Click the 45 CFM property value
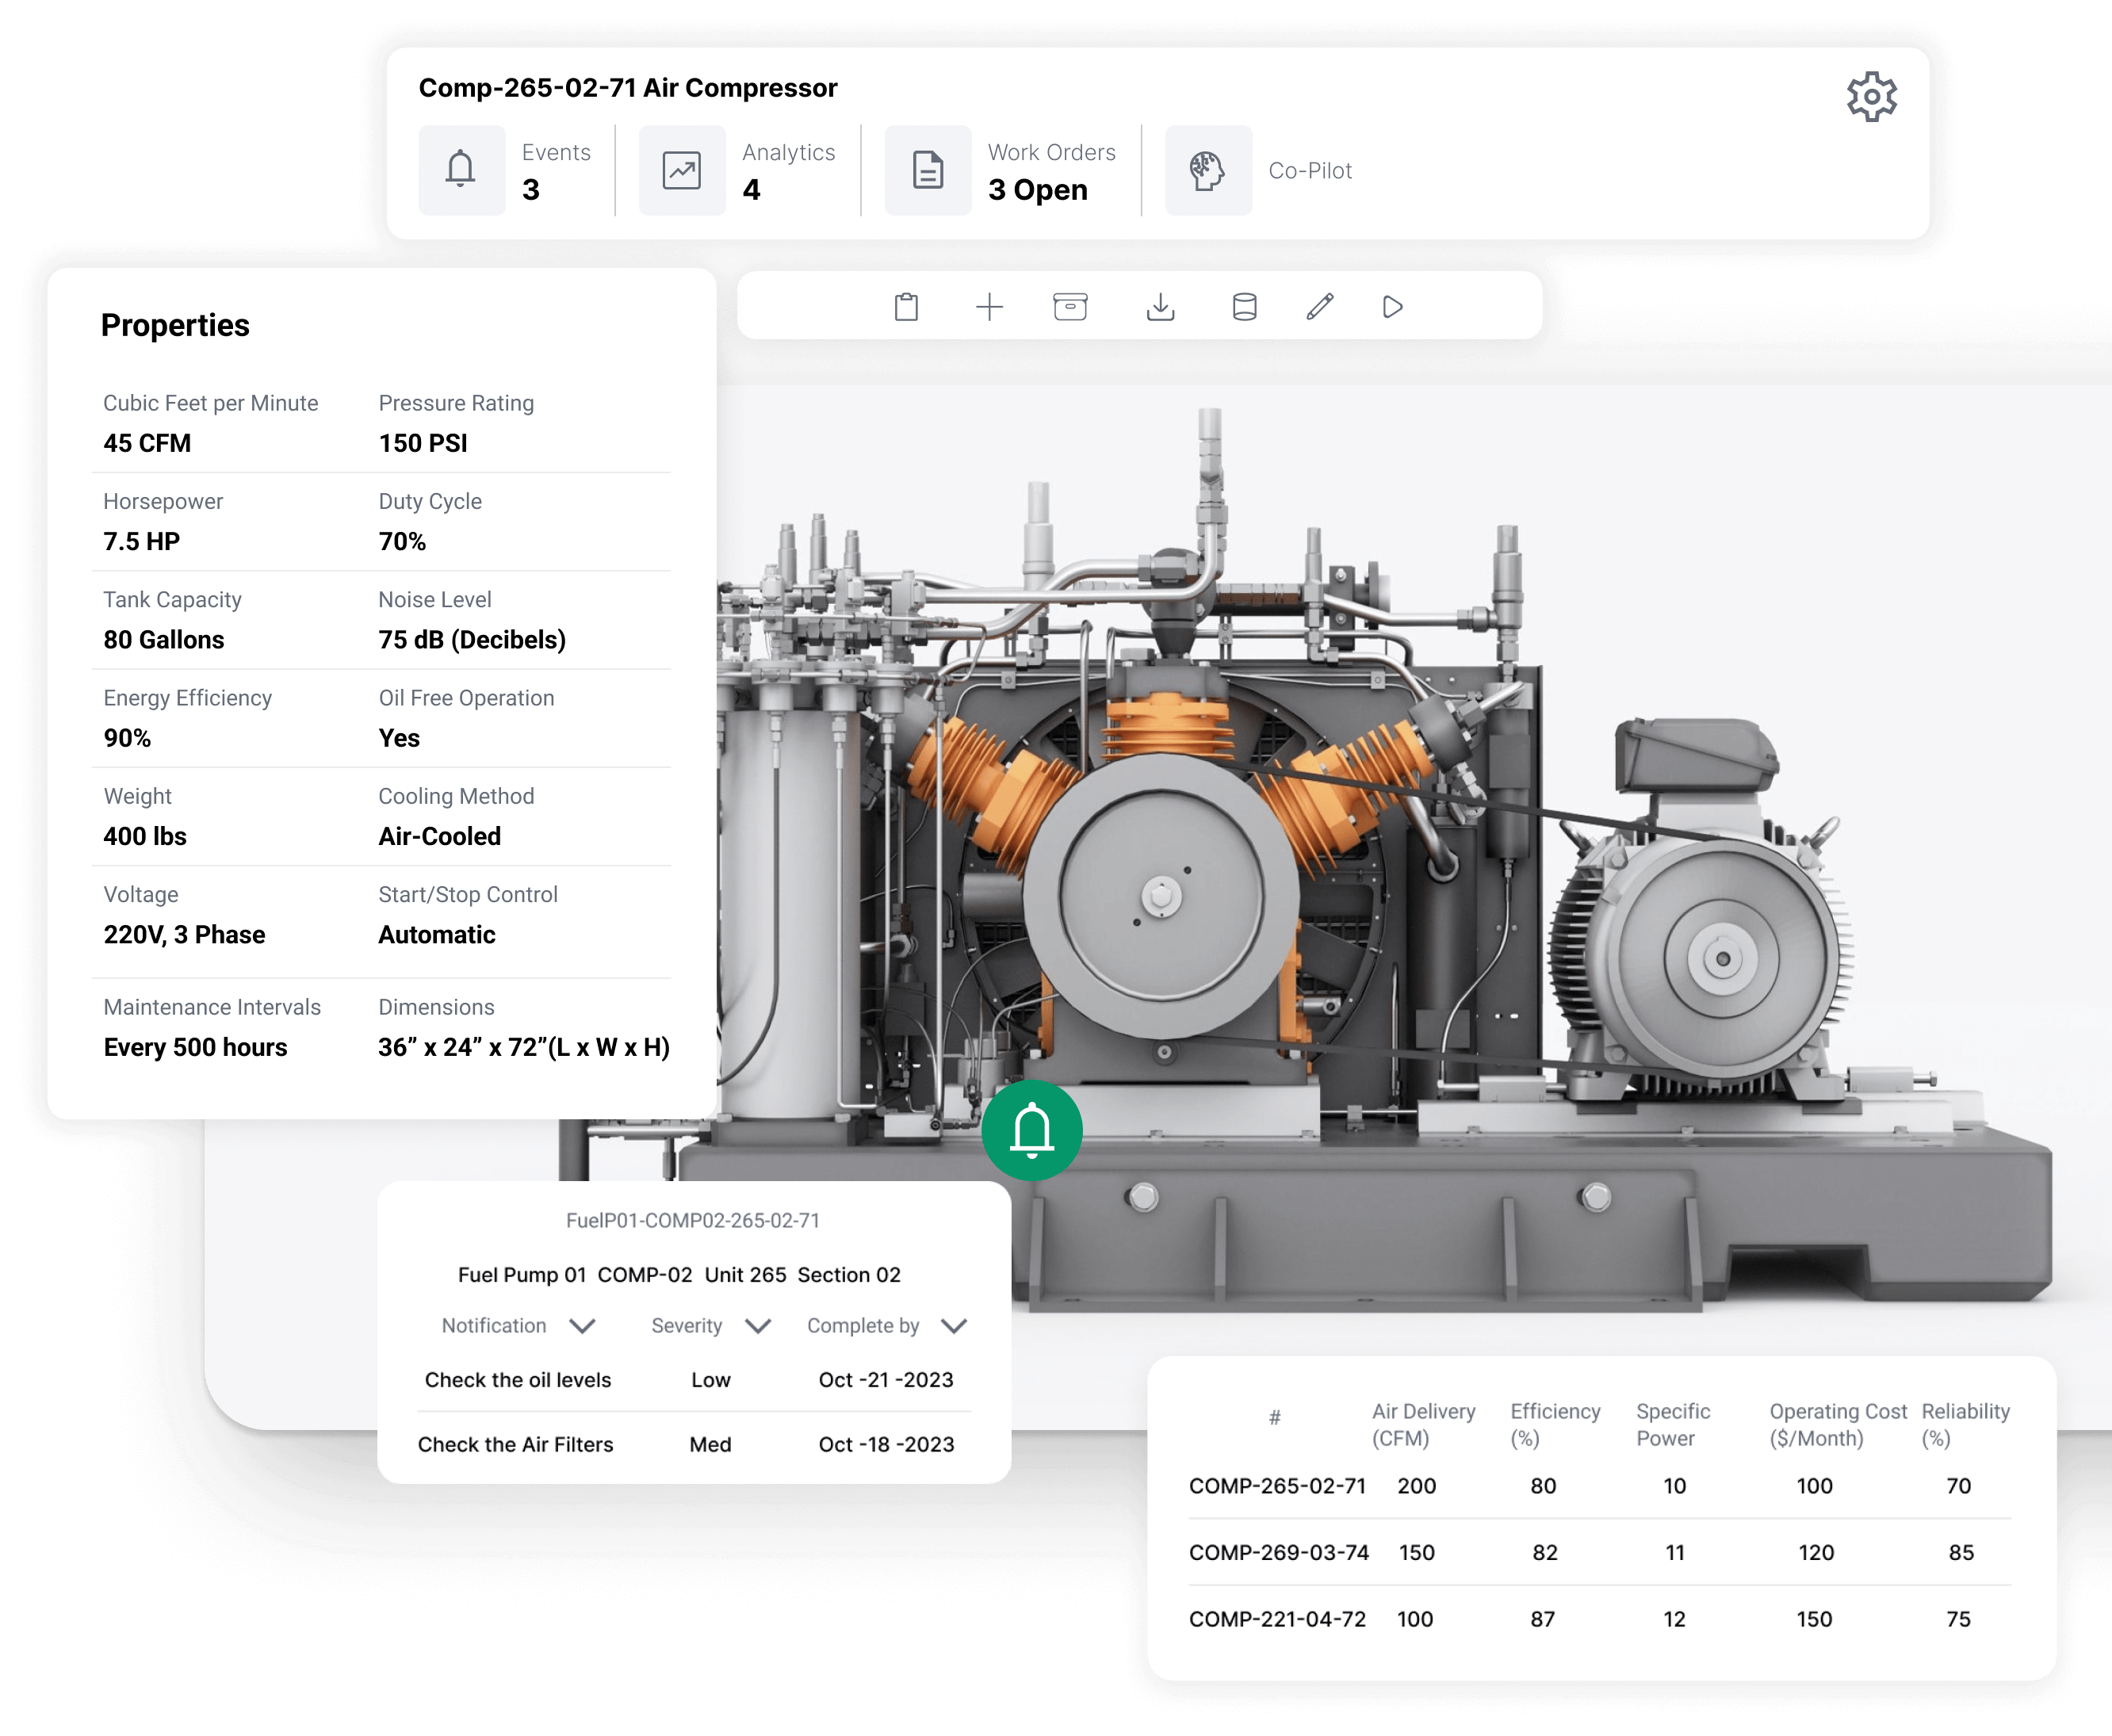 (147, 443)
